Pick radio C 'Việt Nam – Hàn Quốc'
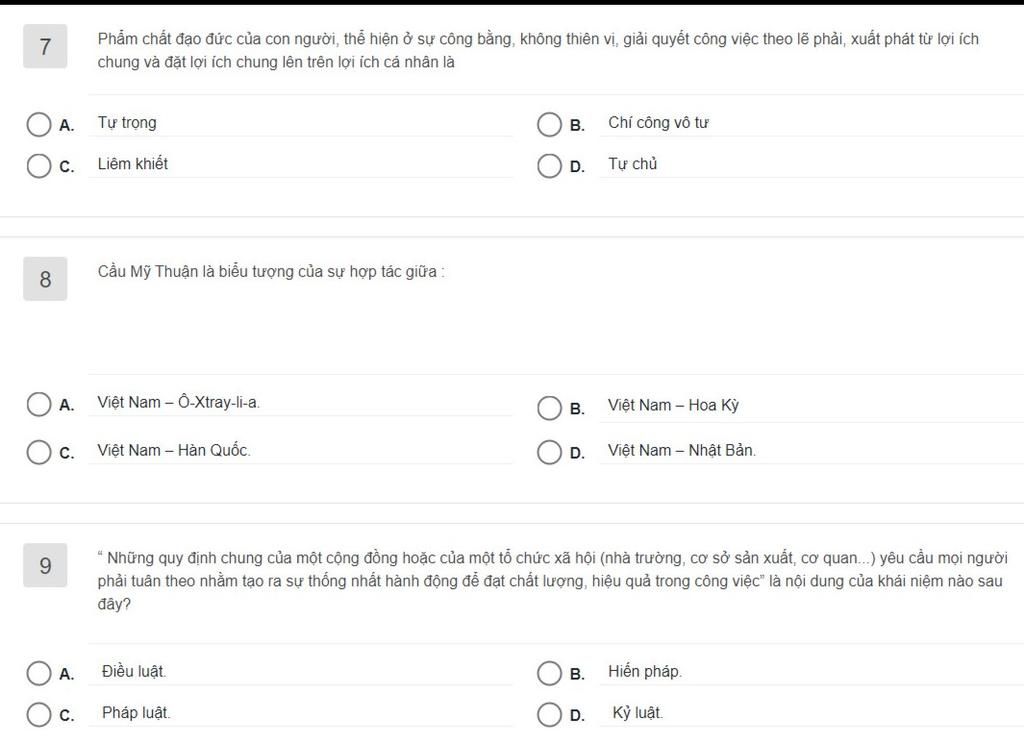This screenshot has width=1024, height=742. [39, 452]
